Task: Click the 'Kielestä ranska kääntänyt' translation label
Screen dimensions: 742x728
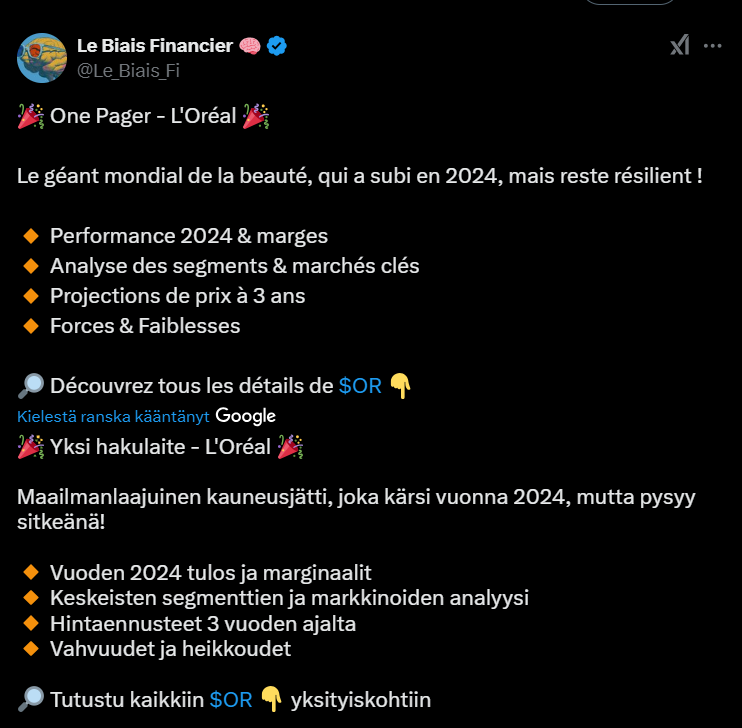Action: (x=112, y=416)
